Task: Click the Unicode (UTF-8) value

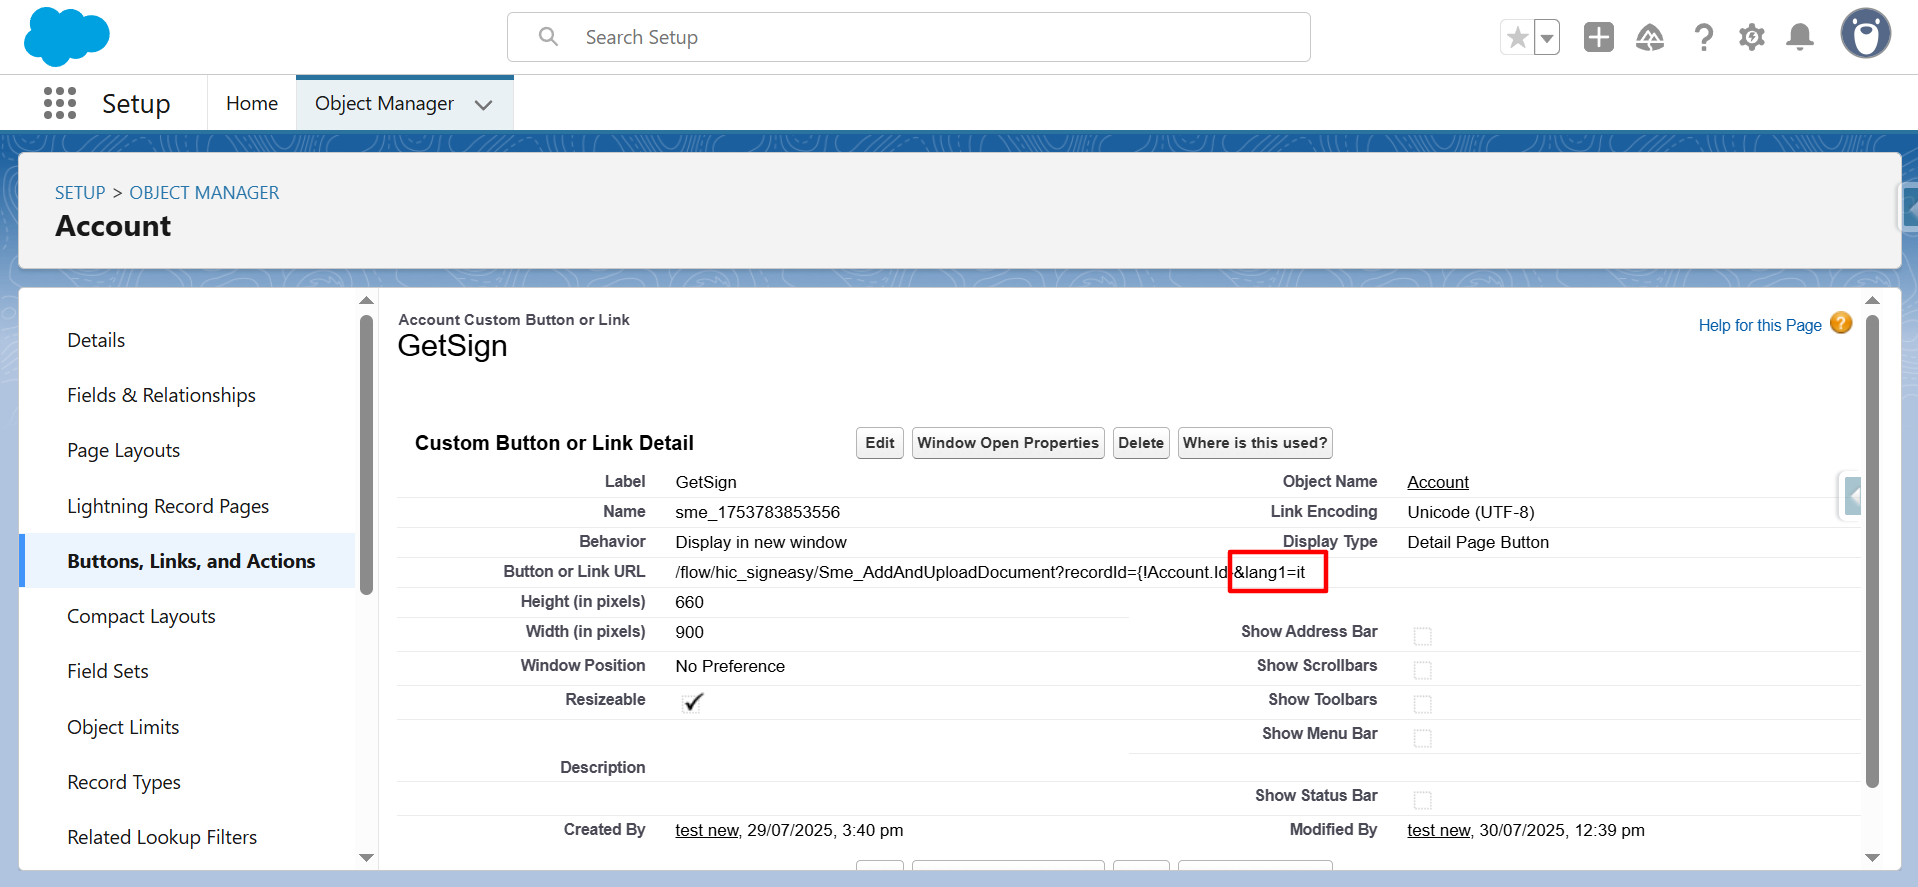Action: coord(1470,512)
